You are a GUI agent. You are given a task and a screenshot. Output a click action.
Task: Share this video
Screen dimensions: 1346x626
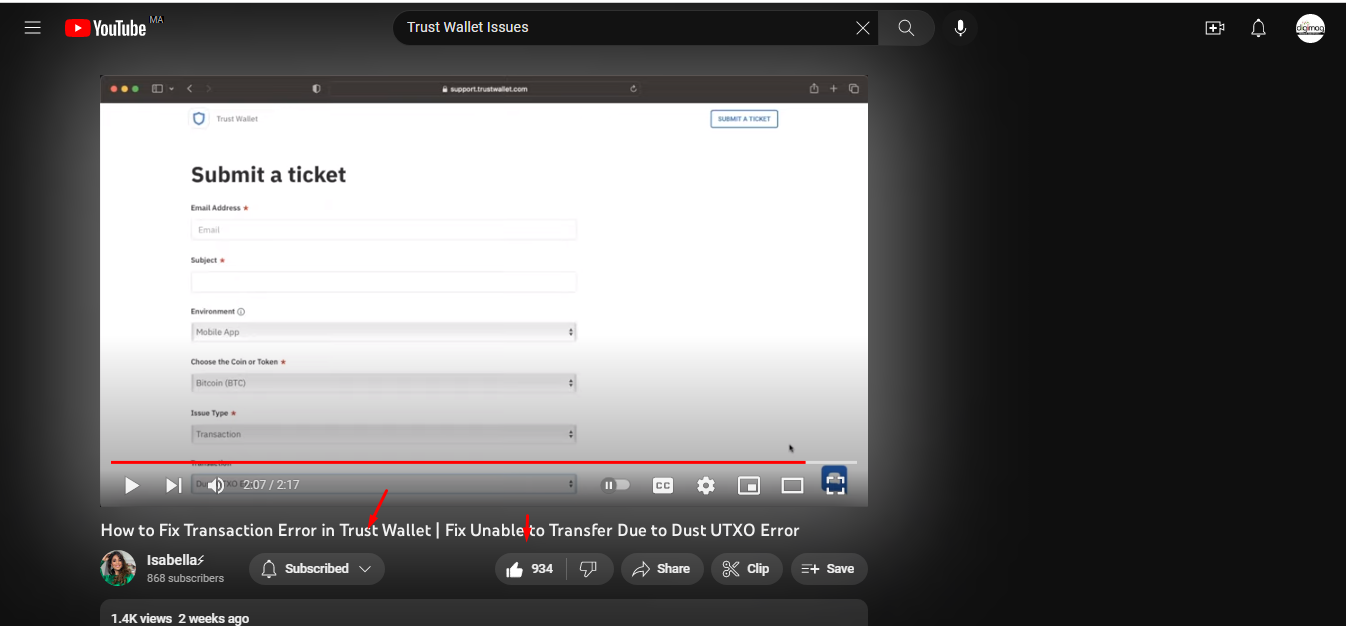pos(662,569)
